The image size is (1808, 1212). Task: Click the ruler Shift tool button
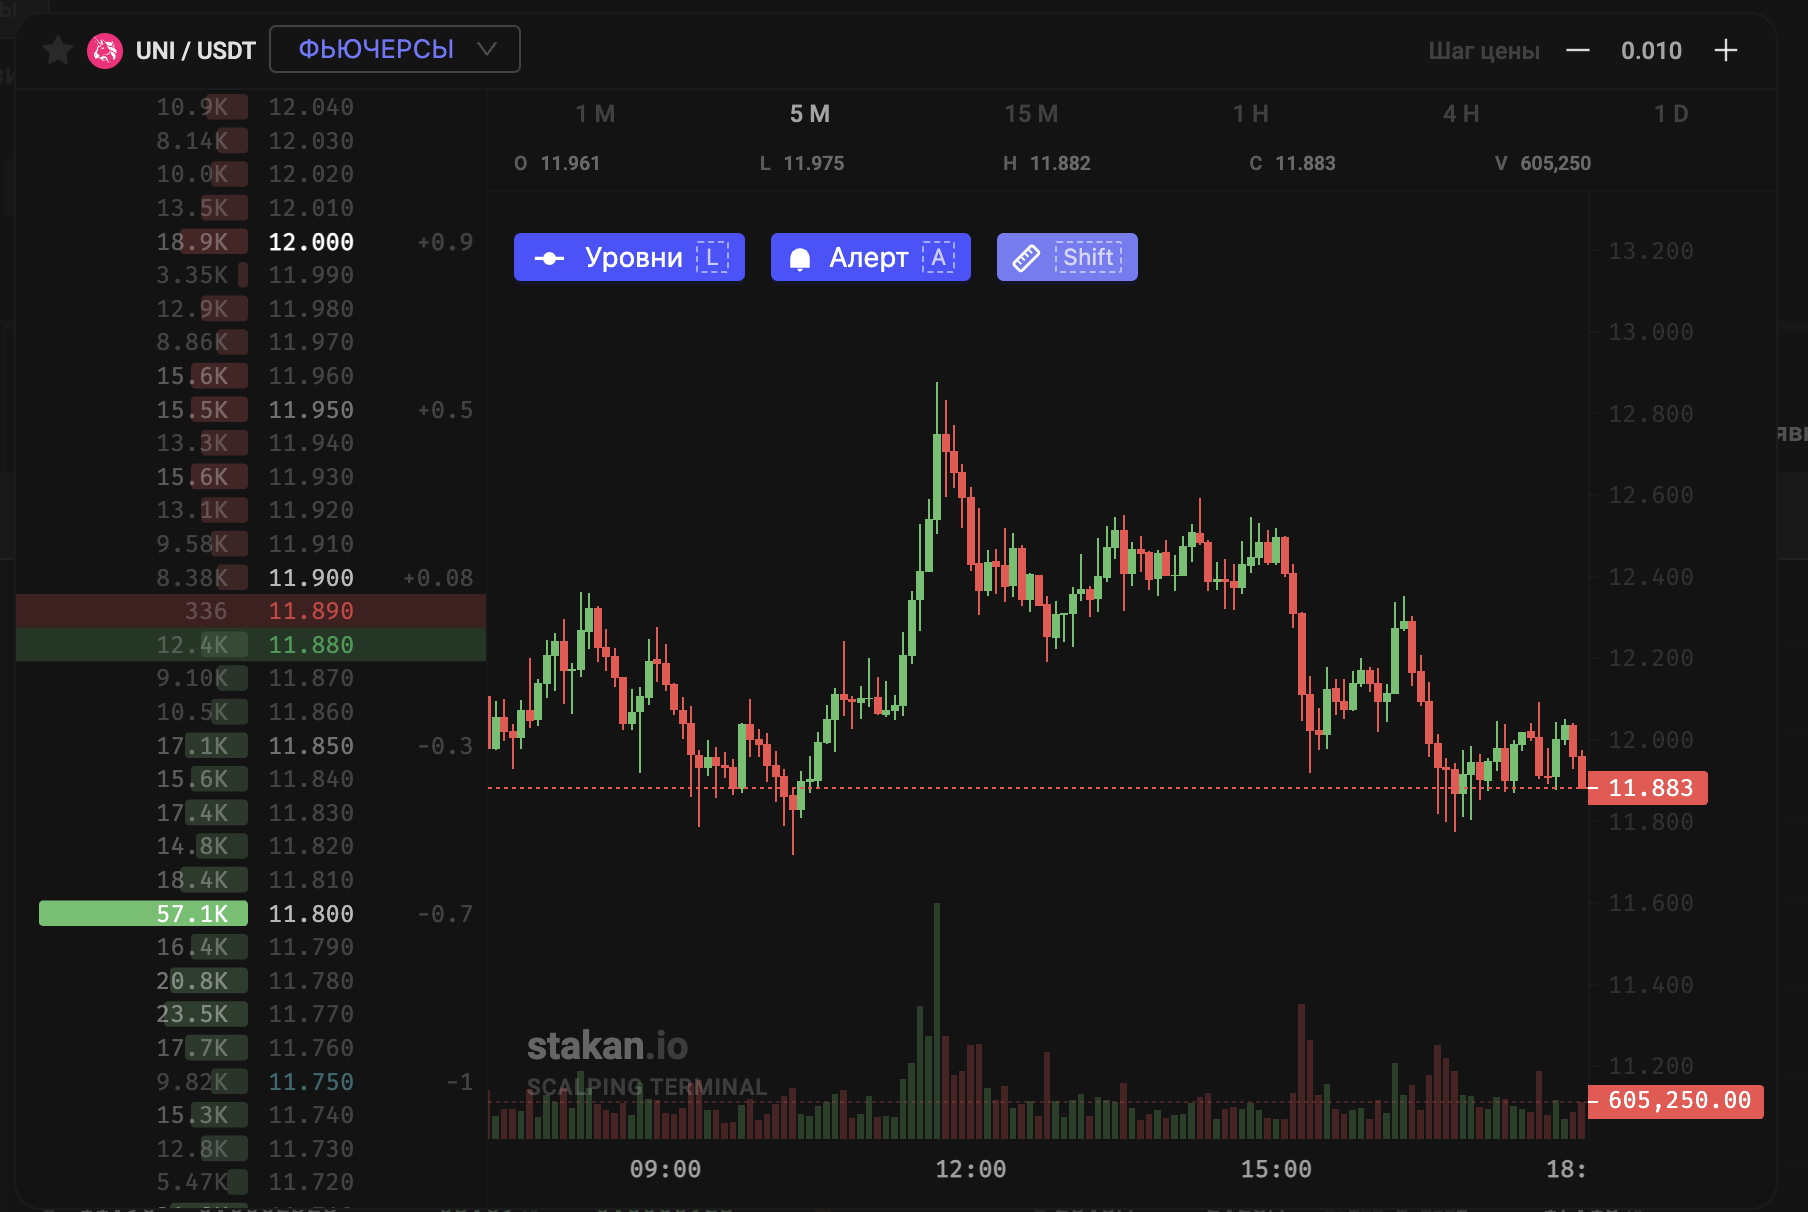pyautogui.click(x=1067, y=257)
